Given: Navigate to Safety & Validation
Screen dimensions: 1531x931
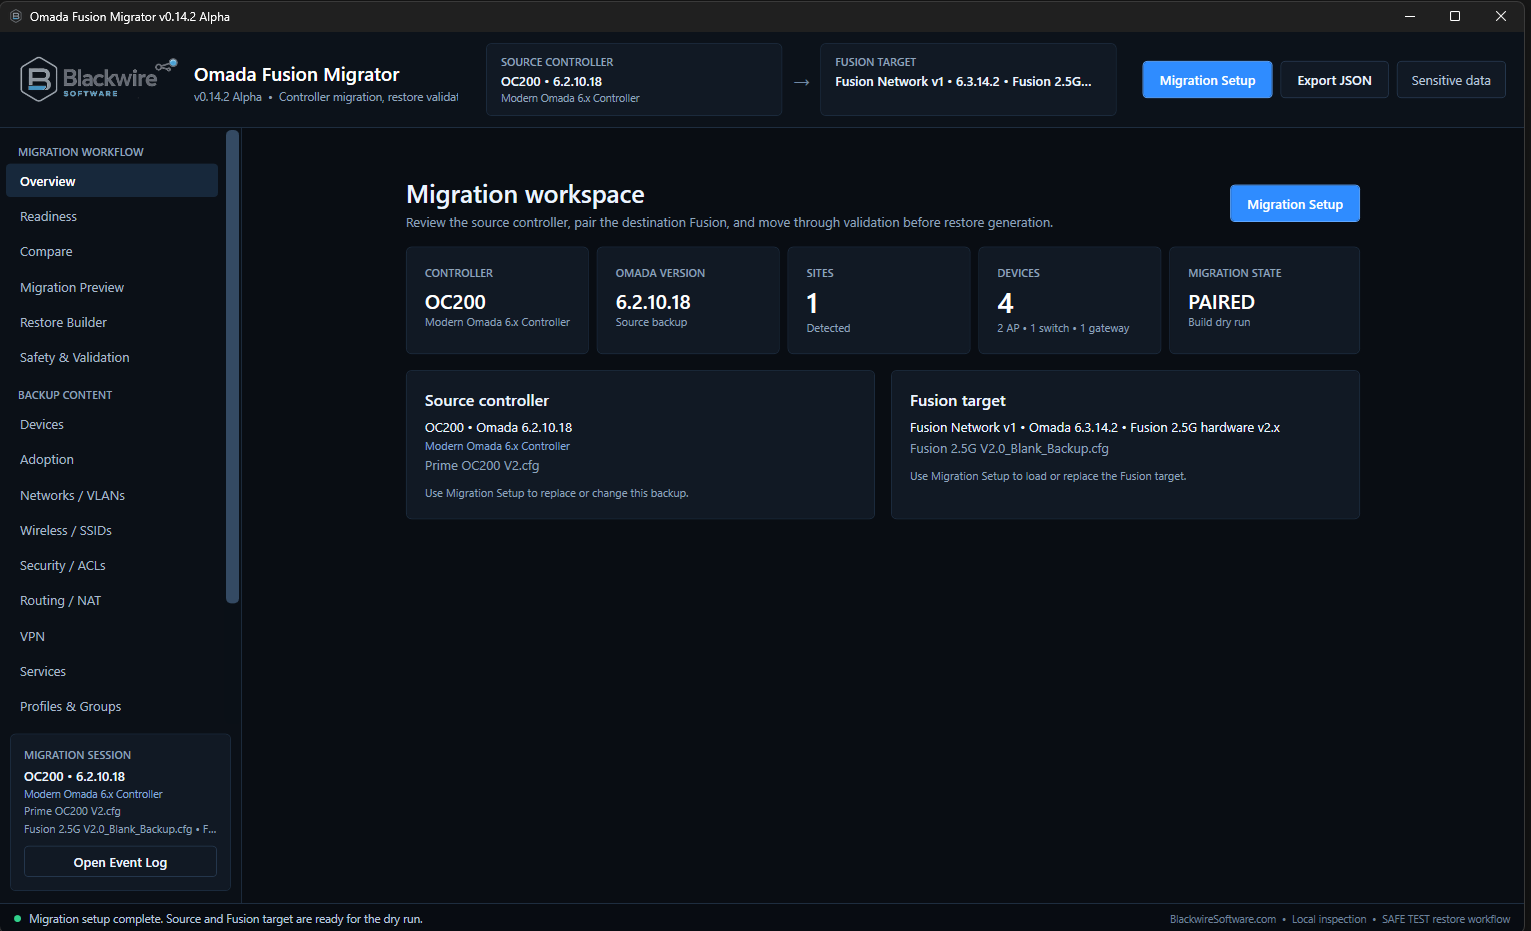Looking at the screenshot, I should [x=112, y=357].
